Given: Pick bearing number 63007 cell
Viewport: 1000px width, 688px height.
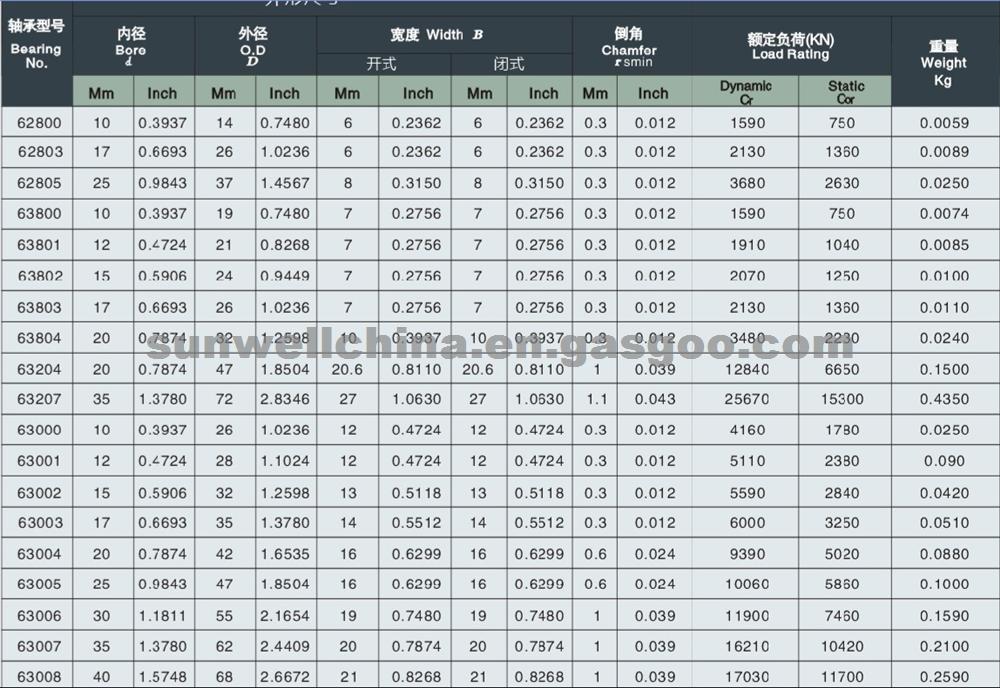Looking at the screenshot, I should coord(38,647).
